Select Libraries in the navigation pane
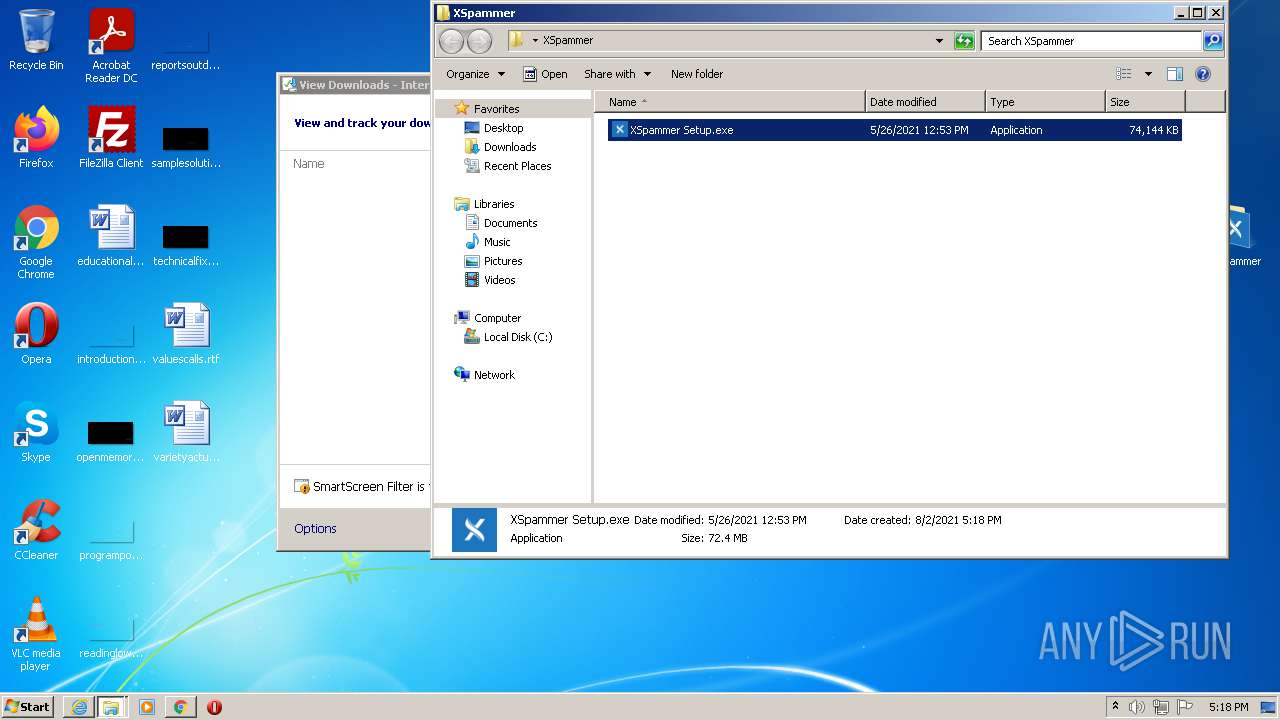The width and height of the screenshot is (1280, 720). [494, 204]
